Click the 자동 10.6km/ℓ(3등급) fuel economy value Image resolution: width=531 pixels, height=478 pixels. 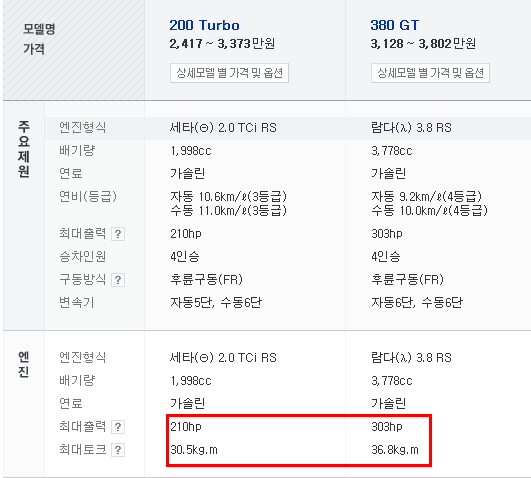(x=229, y=196)
